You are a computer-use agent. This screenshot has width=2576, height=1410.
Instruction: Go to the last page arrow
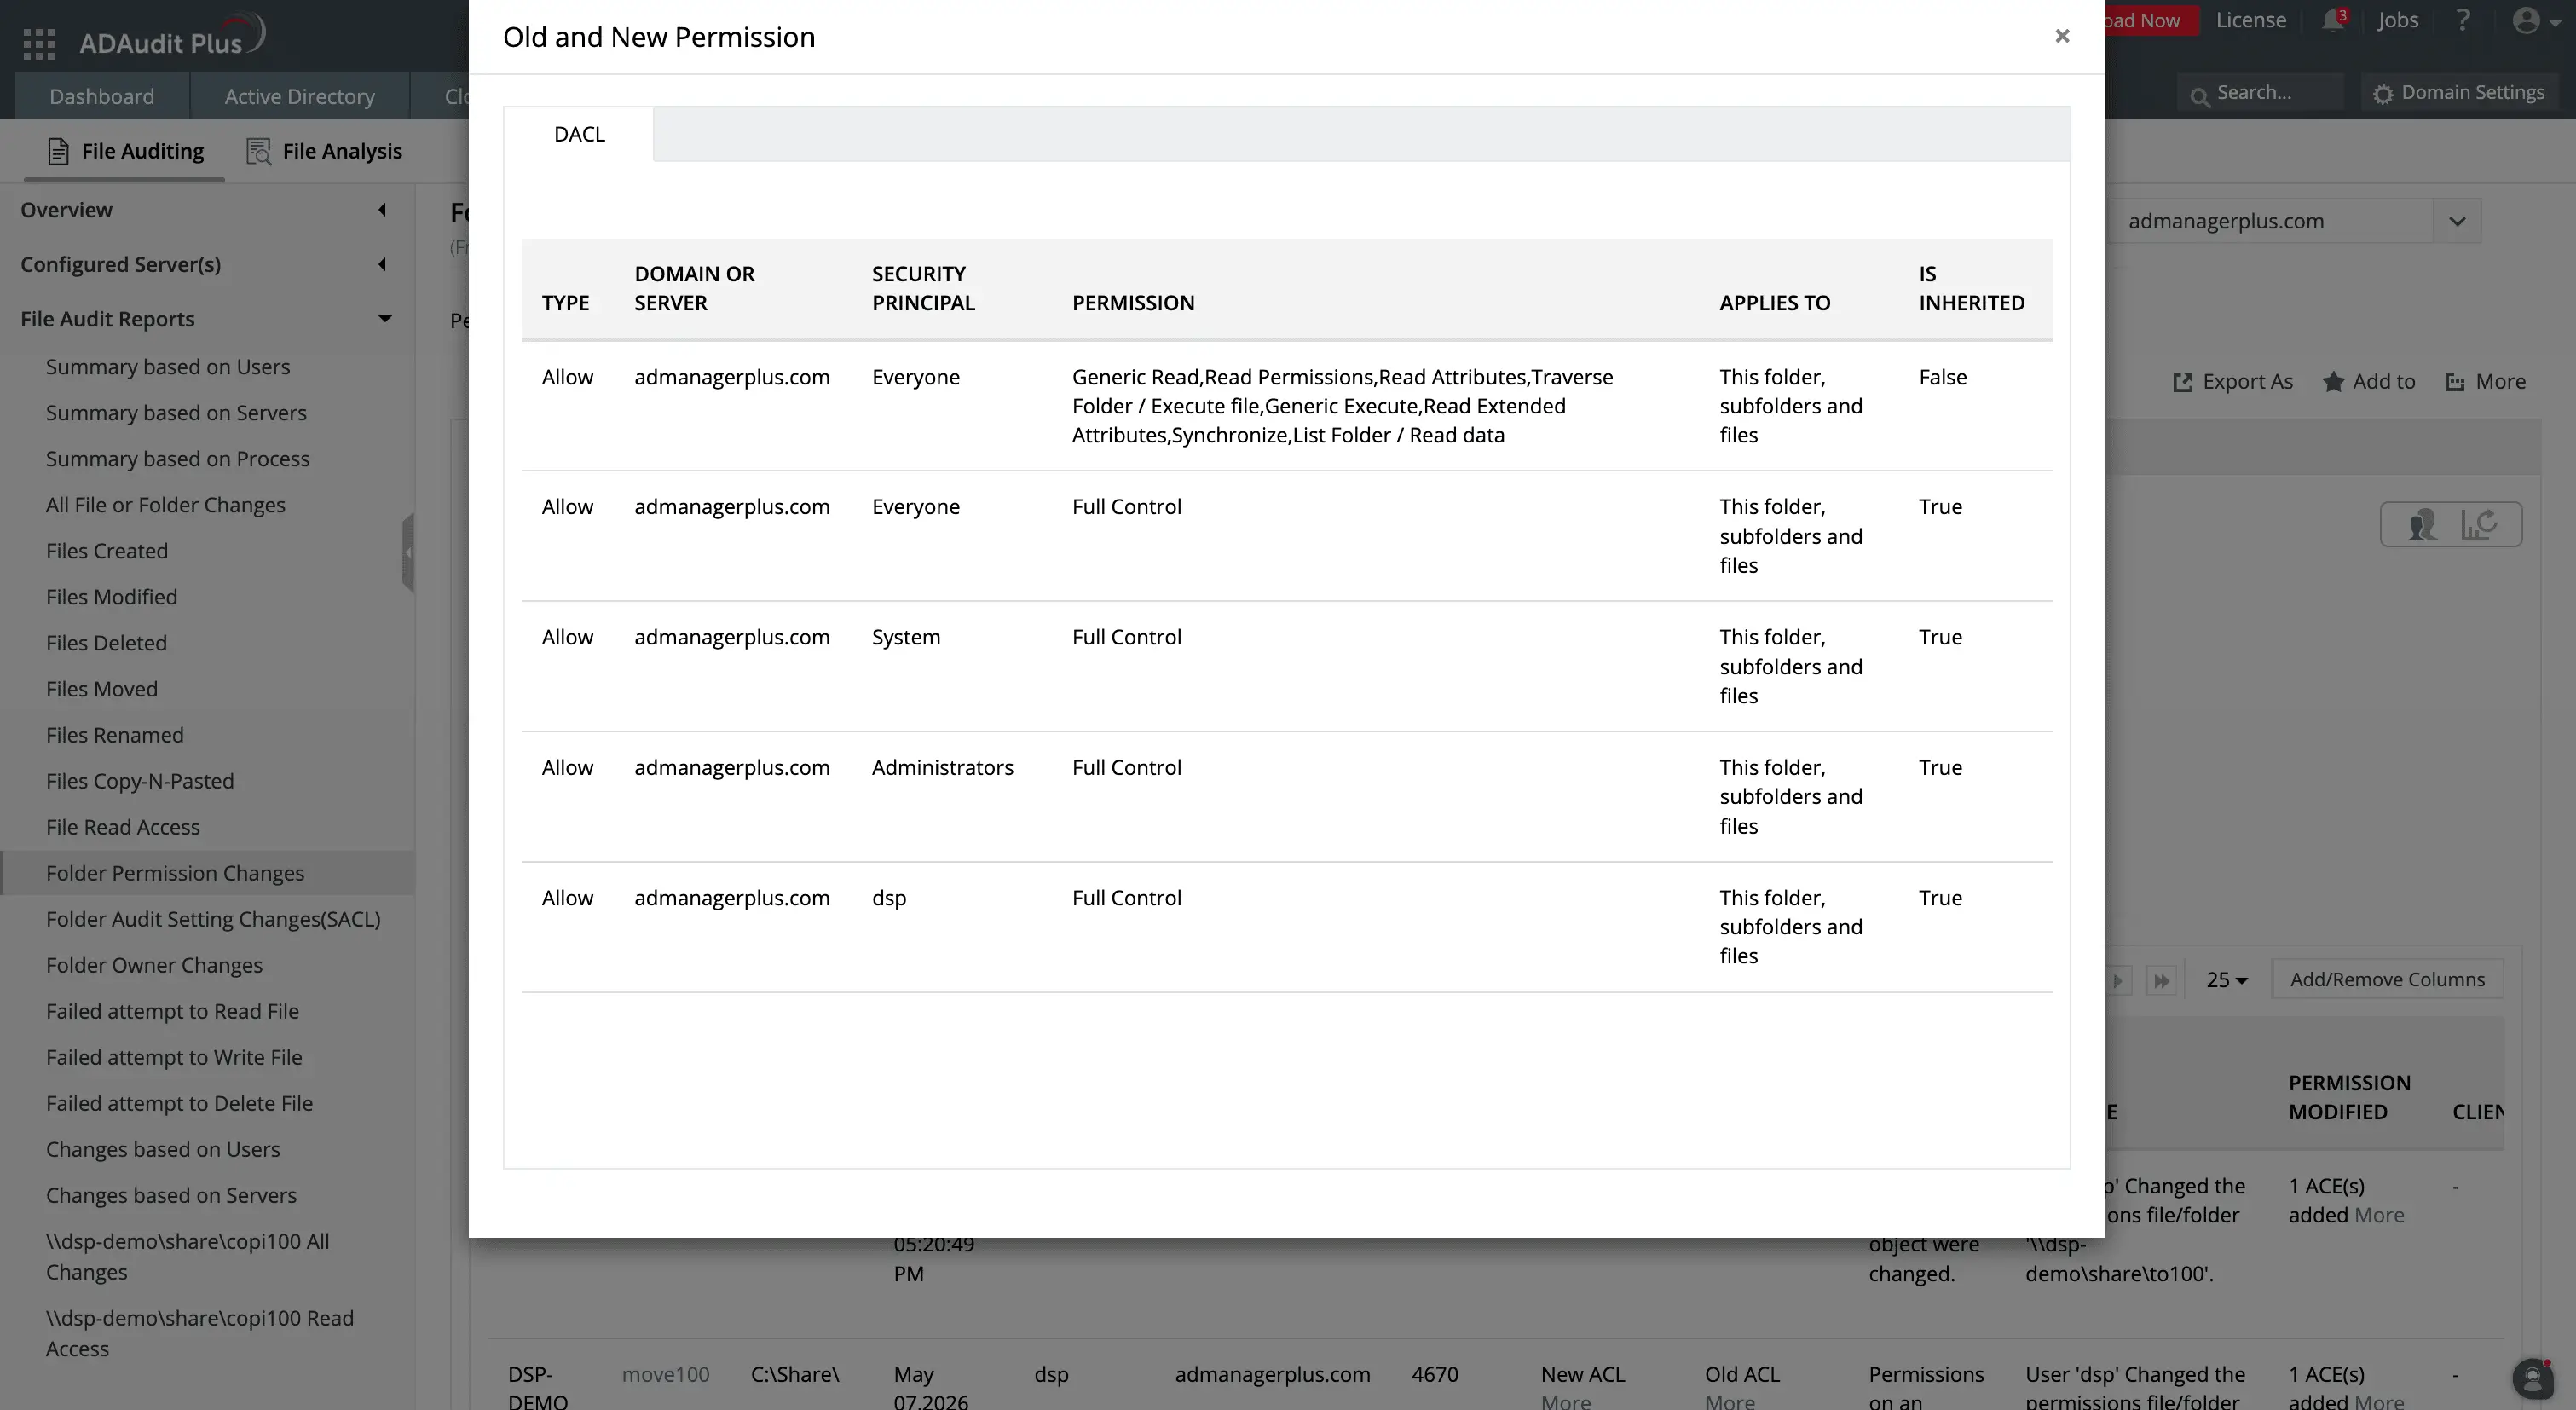tap(2161, 980)
